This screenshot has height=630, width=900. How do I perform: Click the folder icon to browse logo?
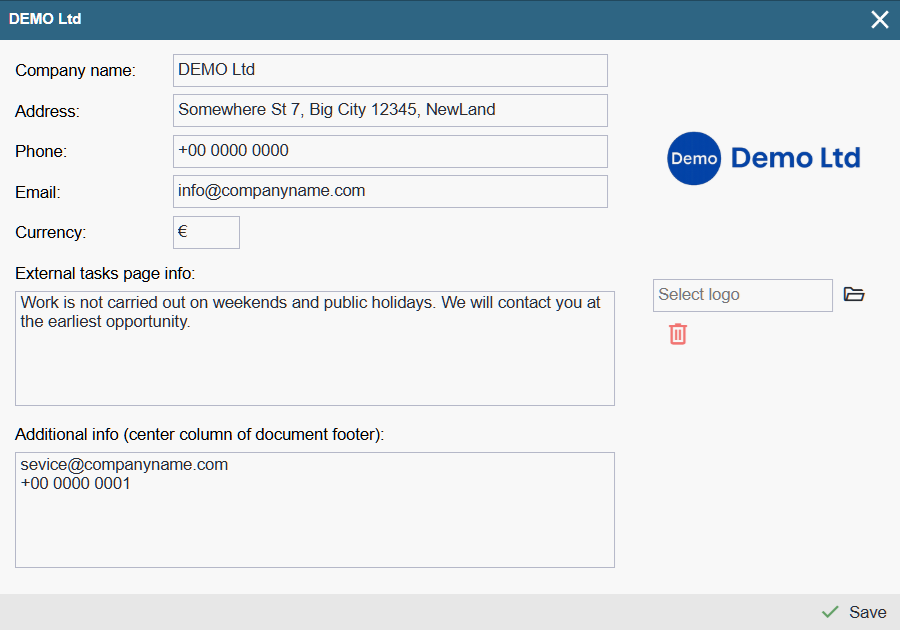(x=853, y=294)
